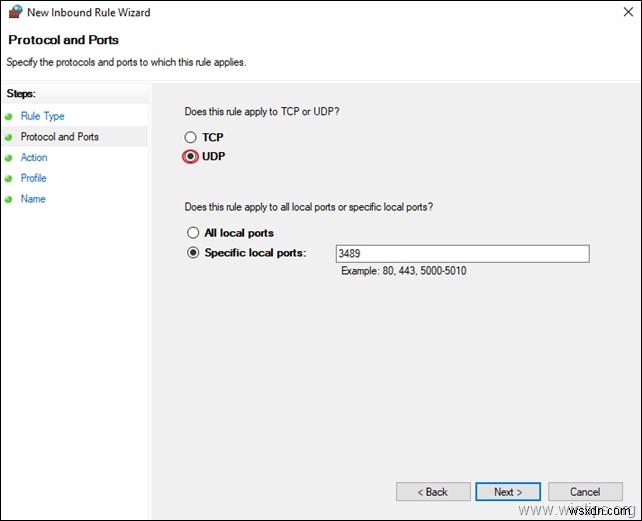642x521 pixels.
Task: Click the green bullet beside Rule Type
Action: (9, 117)
